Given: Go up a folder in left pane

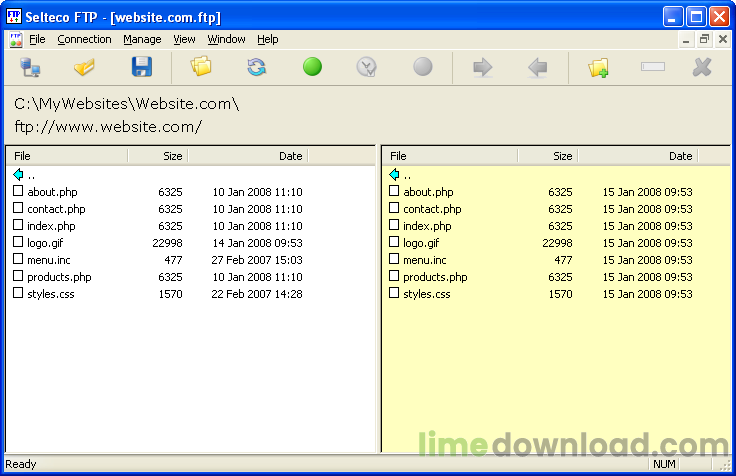Looking at the screenshot, I should (x=18, y=175).
